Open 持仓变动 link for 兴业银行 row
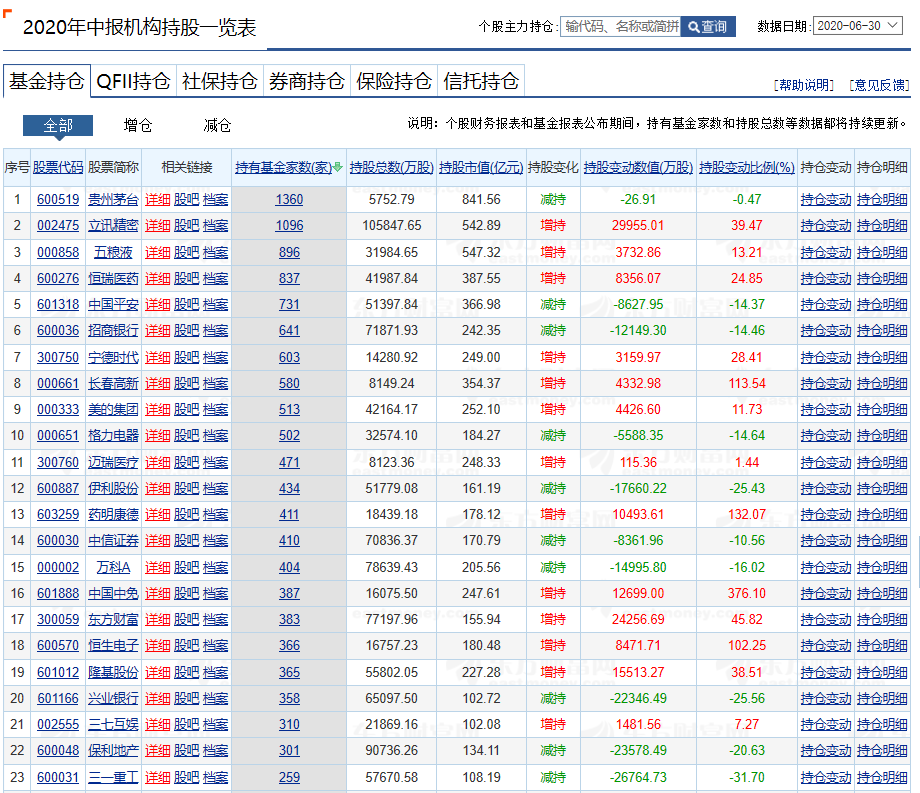This screenshot has height=793, width=920. pos(826,699)
